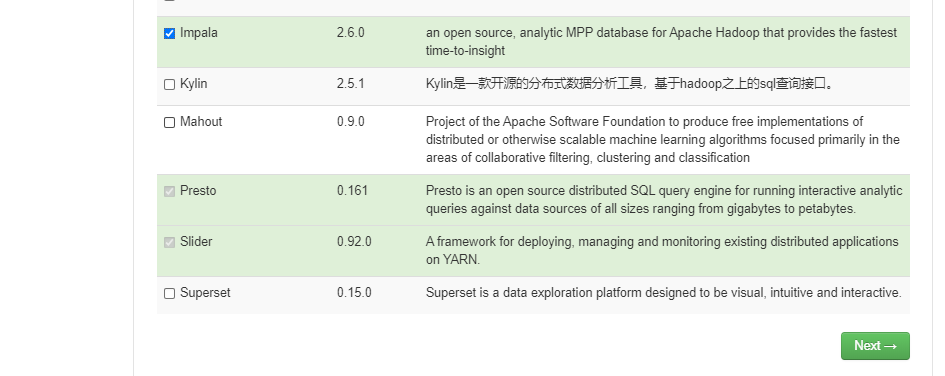The height and width of the screenshot is (376, 945).
Task: Click Superset version 0.15.0
Action: pyautogui.click(x=354, y=293)
